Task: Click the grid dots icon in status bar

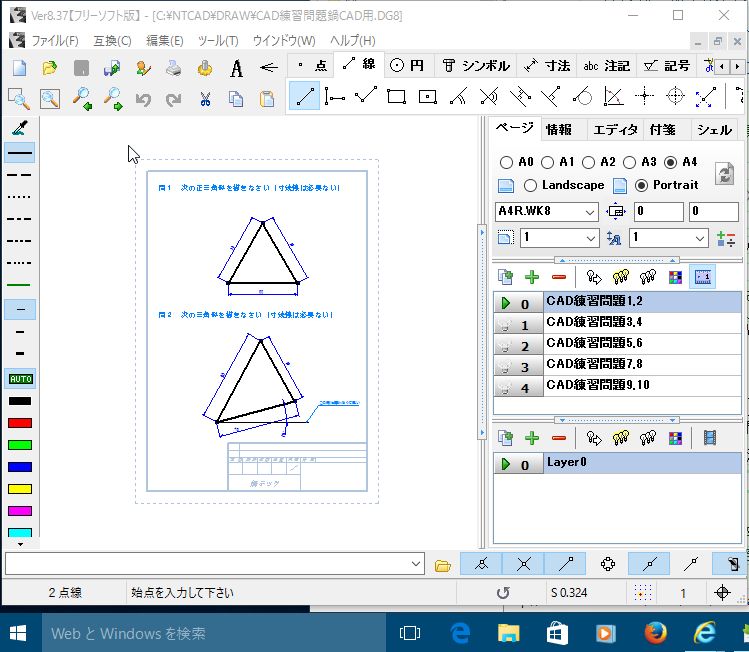Action: pos(642,593)
